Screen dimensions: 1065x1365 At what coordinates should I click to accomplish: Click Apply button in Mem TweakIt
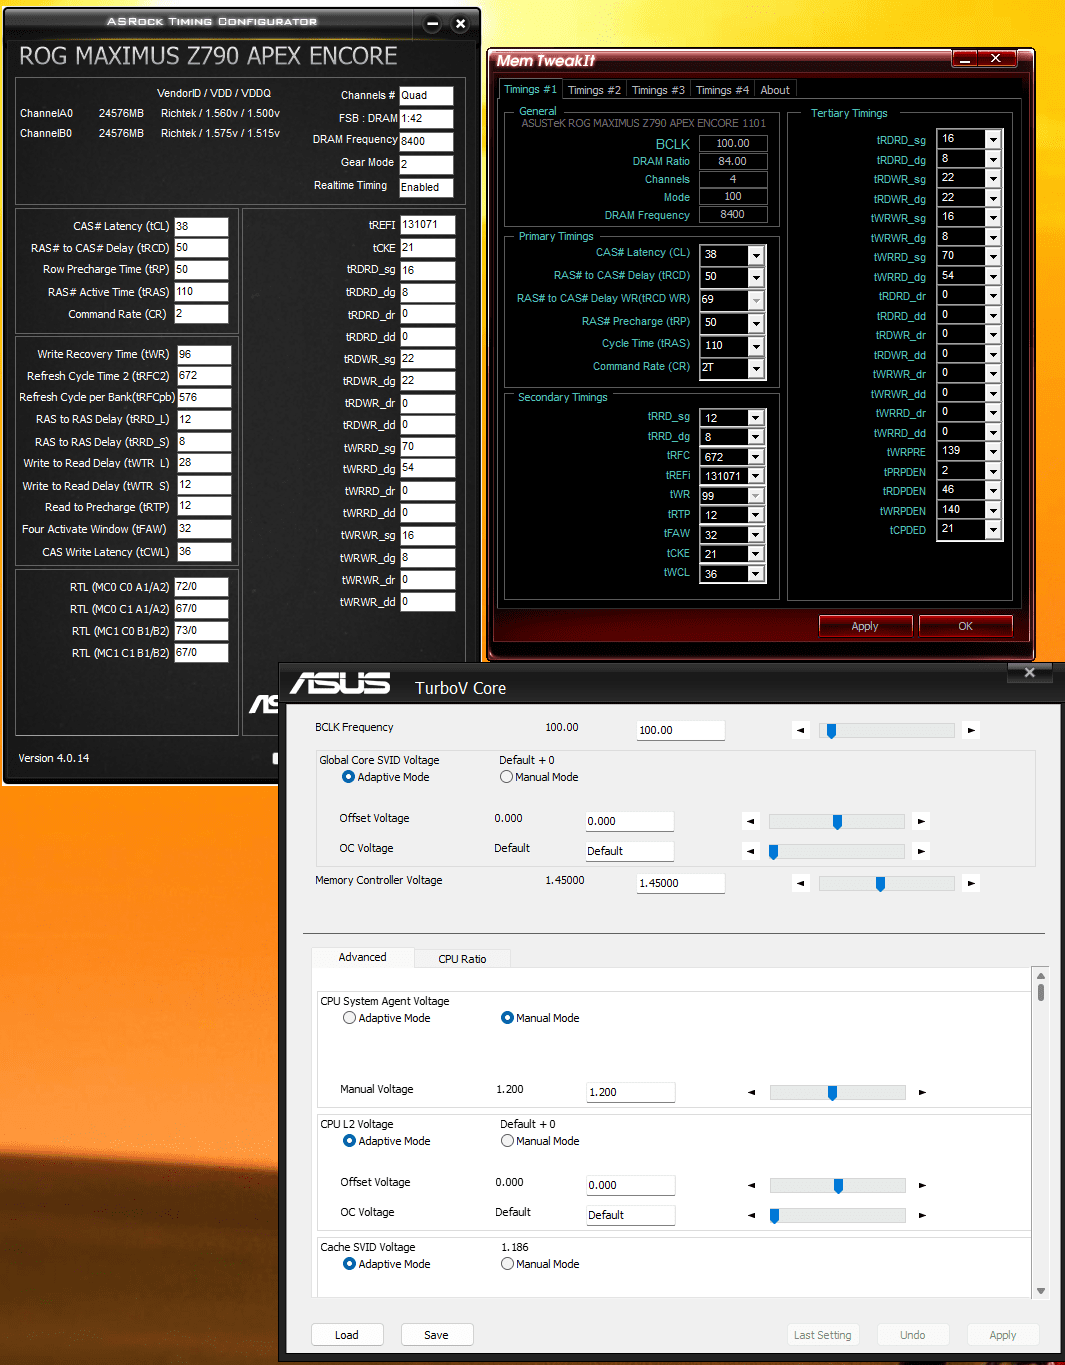[x=865, y=626]
